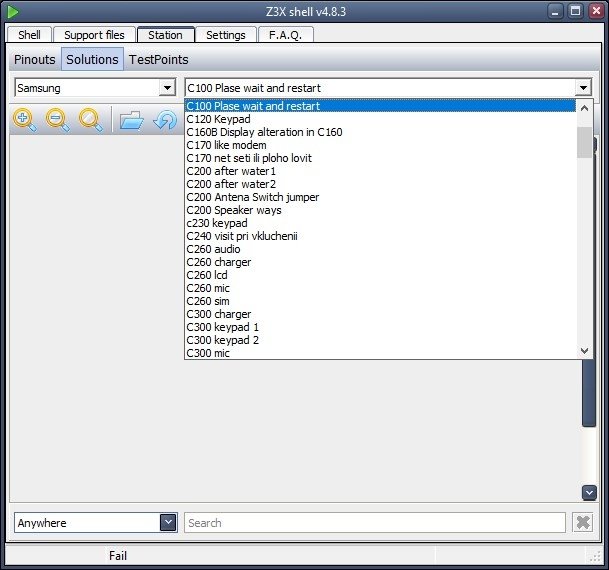609x570 pixels.
Task: Click the dropdown list scroll down arrow
Action: pyautogui.click(x=584, y=351)
